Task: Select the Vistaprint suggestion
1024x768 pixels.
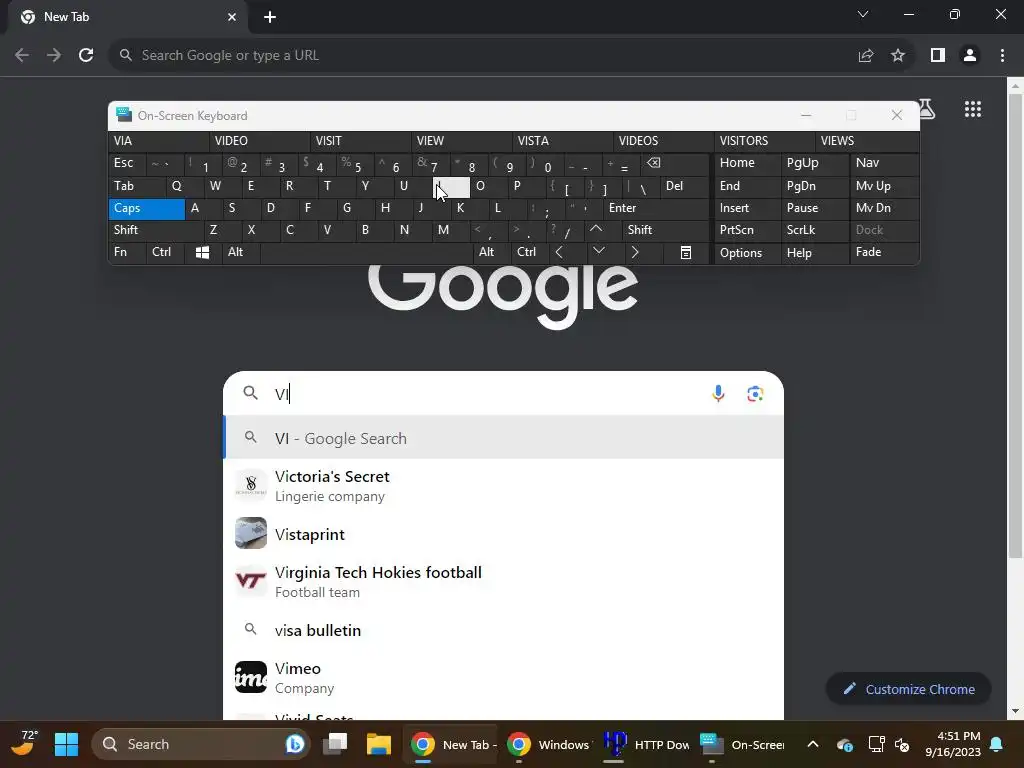Action: (x=503, y=534)
